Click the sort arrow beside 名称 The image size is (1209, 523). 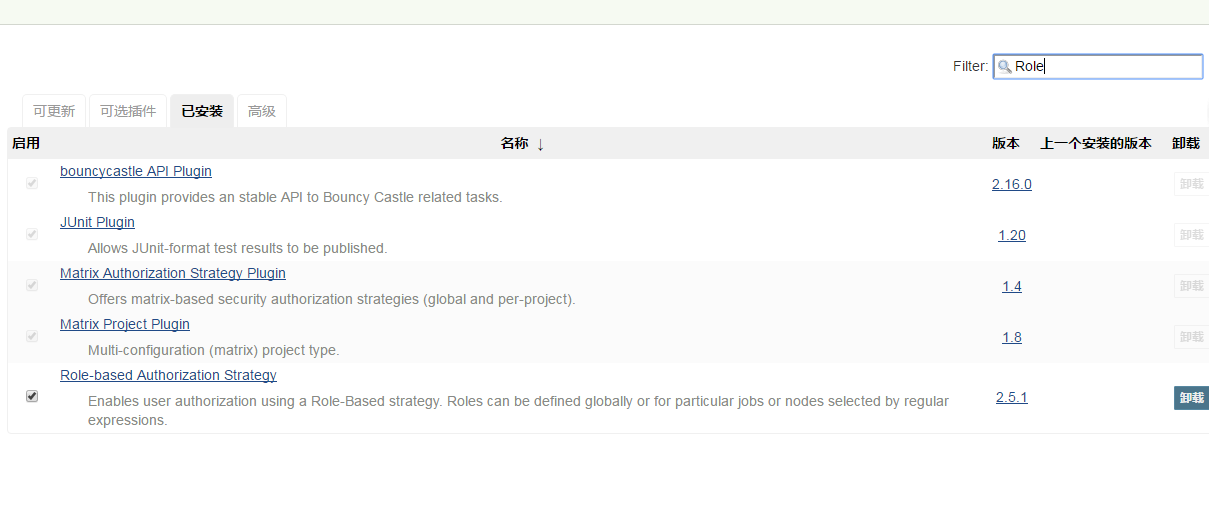541,144
